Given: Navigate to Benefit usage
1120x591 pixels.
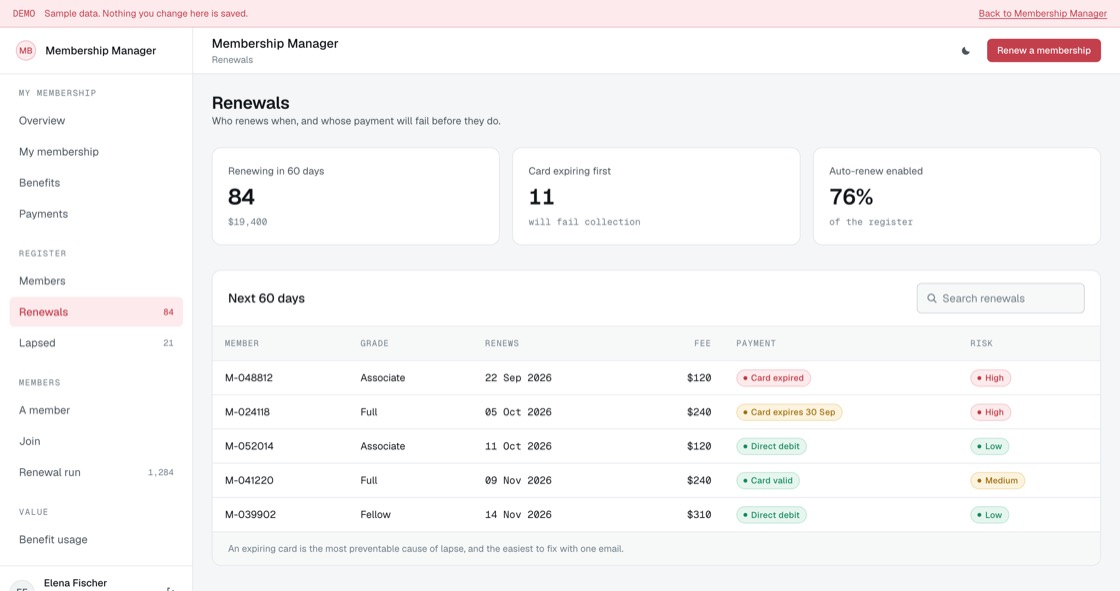Looking at the screenshot, I should [96, 540].
